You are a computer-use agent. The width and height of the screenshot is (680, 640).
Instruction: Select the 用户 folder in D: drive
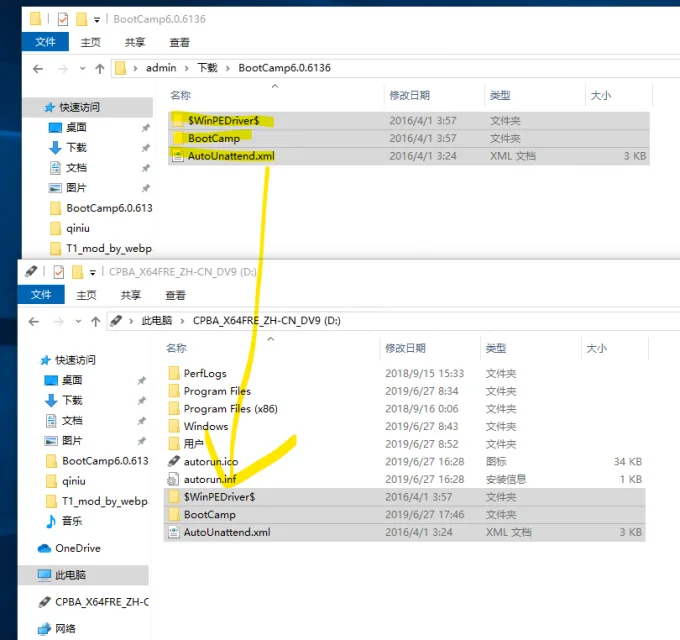[x=404, y=444]
